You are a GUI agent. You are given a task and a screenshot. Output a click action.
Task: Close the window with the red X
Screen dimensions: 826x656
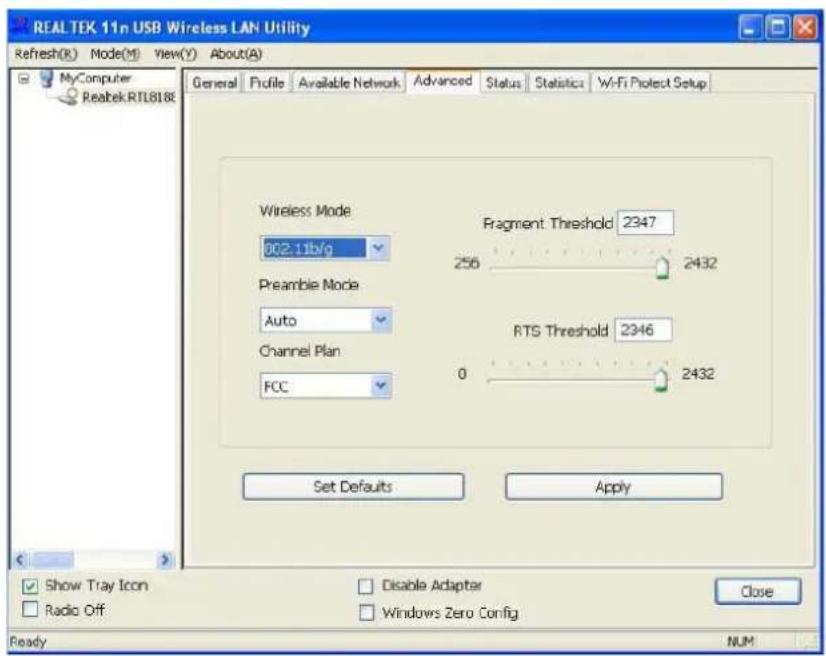click(x=805, y=27)
